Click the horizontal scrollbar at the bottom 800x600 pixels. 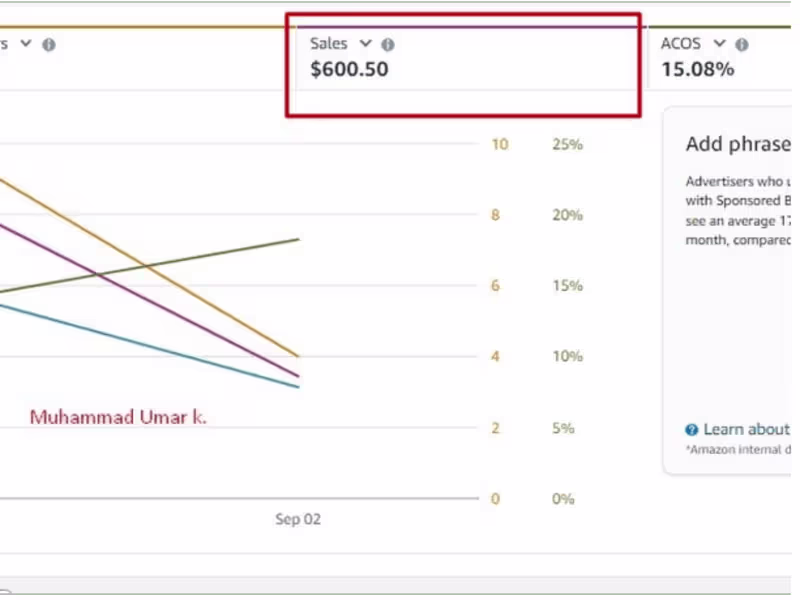(x=400, y=586)
